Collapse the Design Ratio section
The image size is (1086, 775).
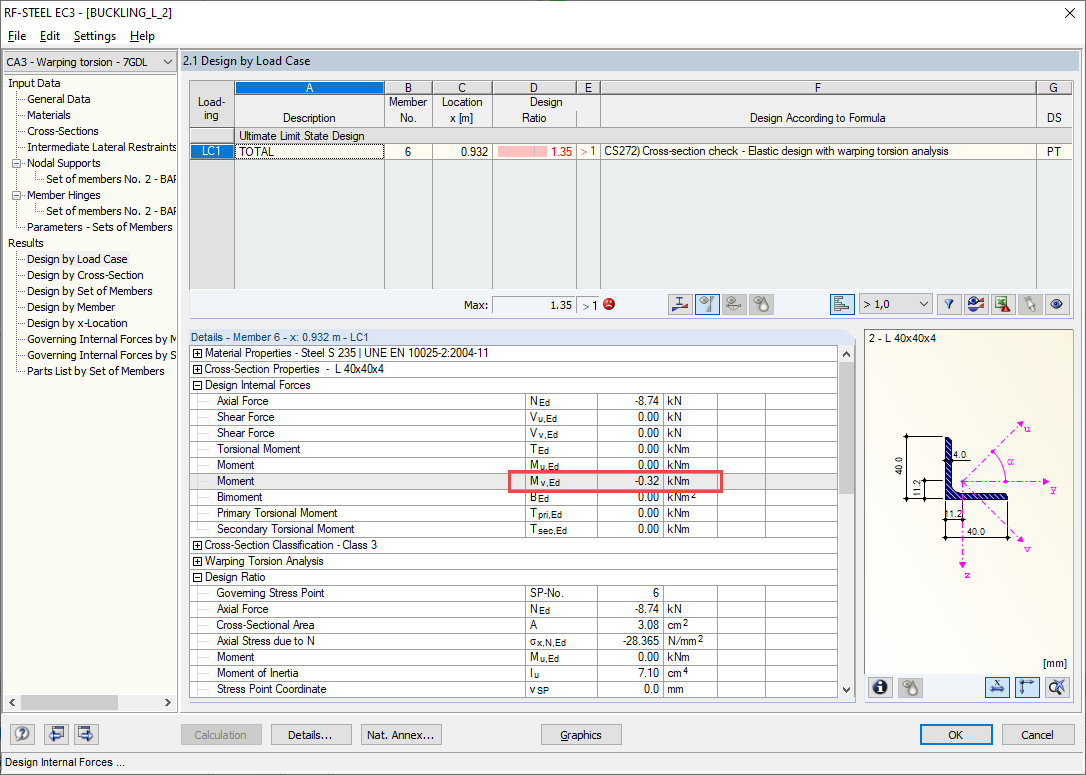pyautogui.click(x=197, y=577)
